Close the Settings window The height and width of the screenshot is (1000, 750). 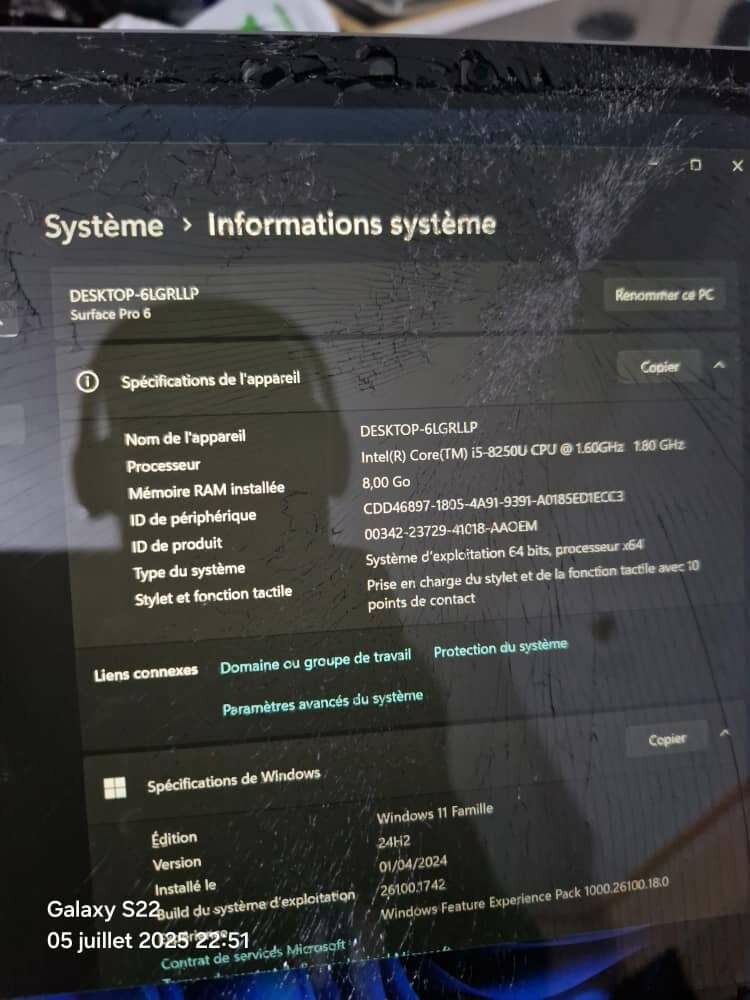pyautogui.click(x=737, y=166)
